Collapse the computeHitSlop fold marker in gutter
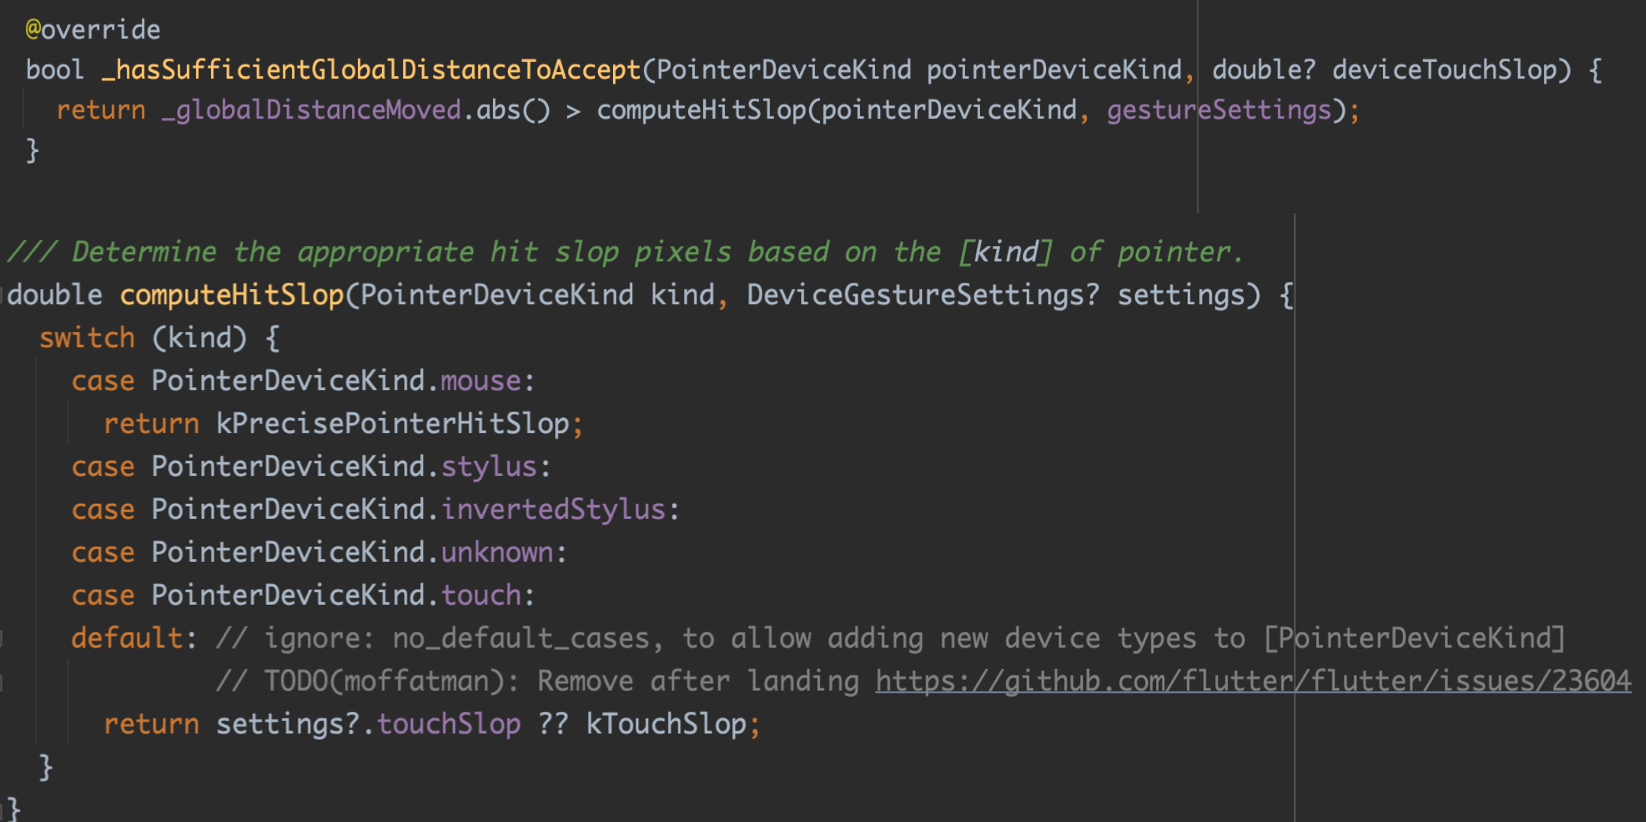 [3, 295]
